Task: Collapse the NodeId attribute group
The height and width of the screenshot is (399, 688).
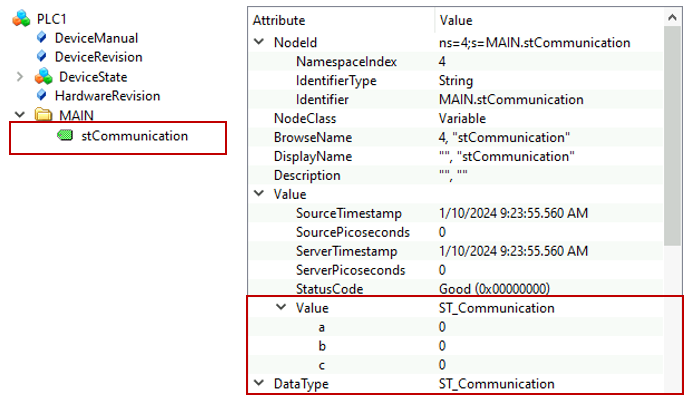Action: pos(259,42)
